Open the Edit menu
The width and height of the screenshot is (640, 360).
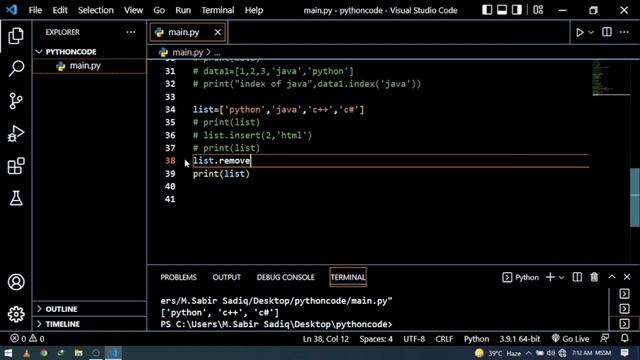pyautogui.click(x=60, y=10)
